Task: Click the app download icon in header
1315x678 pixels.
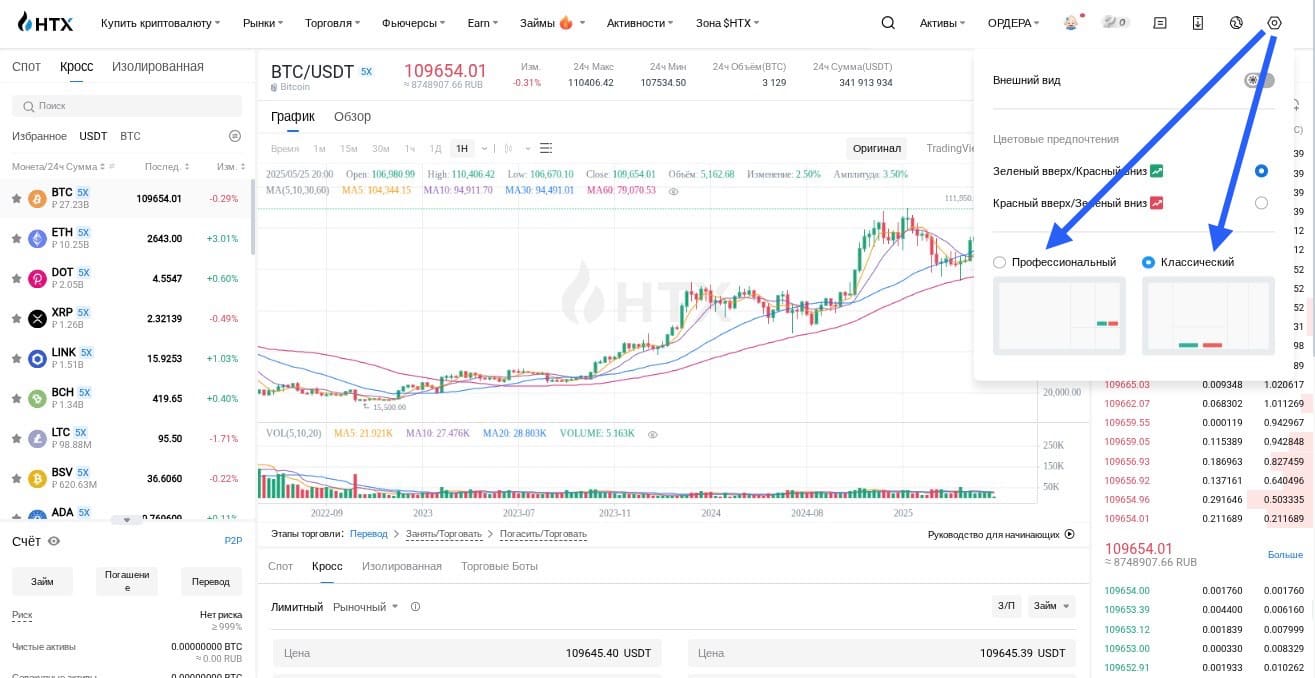Action: pyautogui.click(x=1198, y=23)
